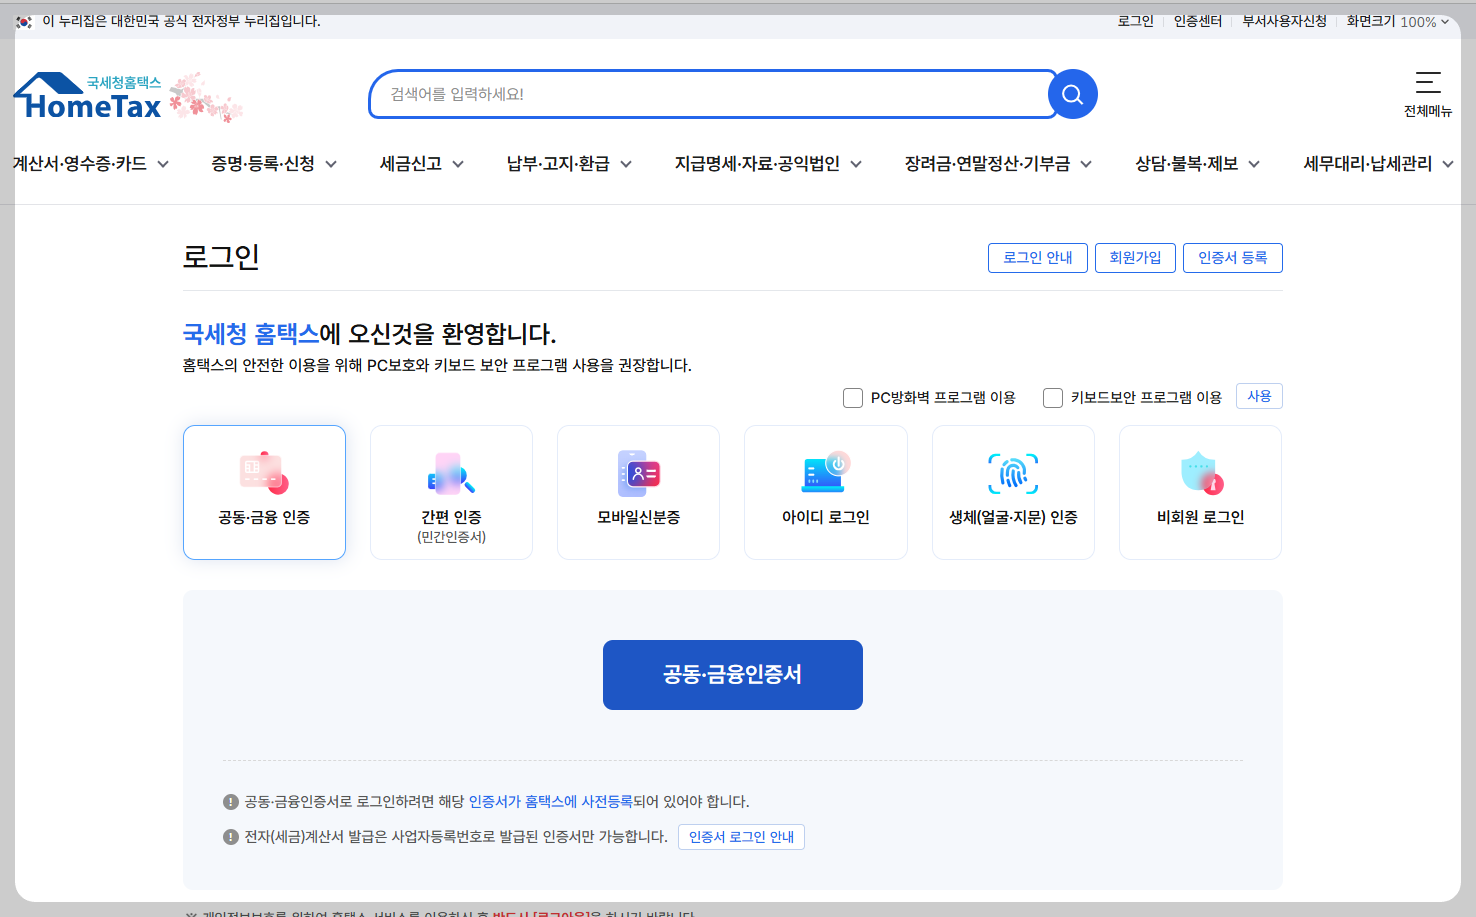Expand 계산서·영수증·카드 menu
The height and width of the screenshot is (917, 1476).
click(x=90, y=164)
